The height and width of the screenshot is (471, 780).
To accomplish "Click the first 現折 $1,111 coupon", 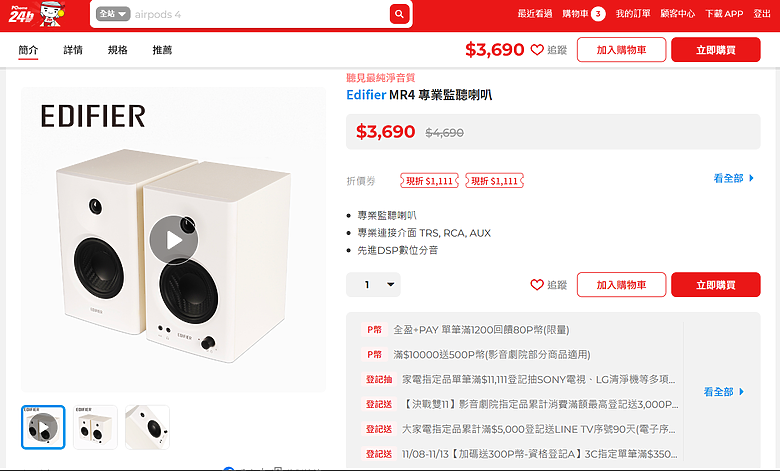I will click(x=429, y=181).
